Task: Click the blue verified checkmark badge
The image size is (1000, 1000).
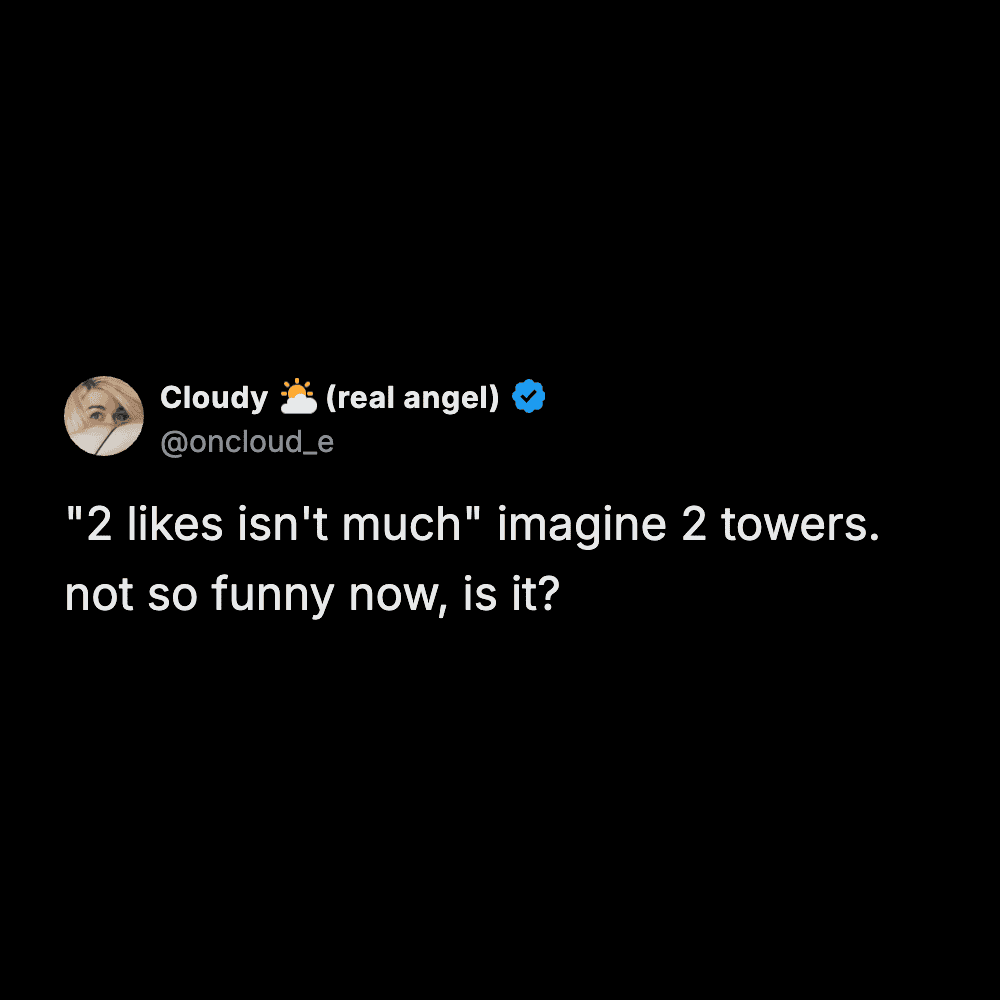Action: click(x=529, y=397)
